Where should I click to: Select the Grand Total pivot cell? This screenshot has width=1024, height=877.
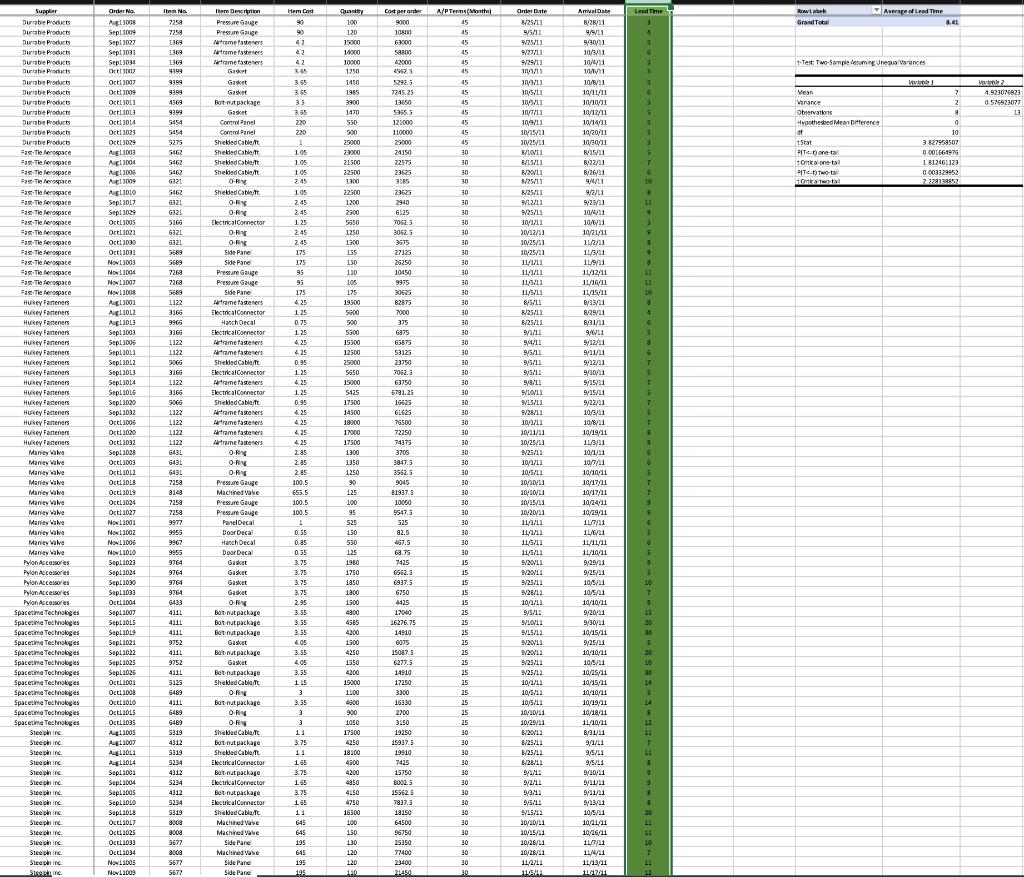(815, 22)
